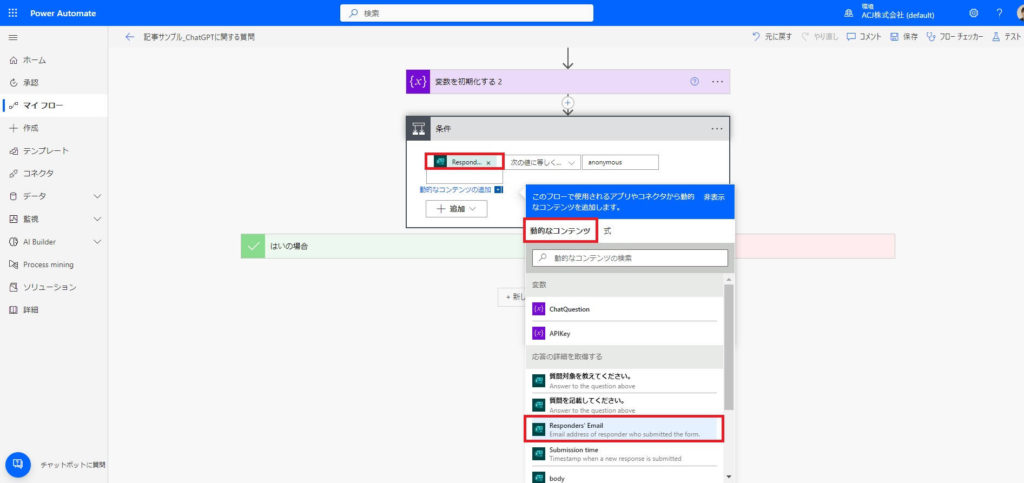Collapse the left navigation hamburger menu
Image resolution: width=1024 pixels, height=483 pixels.
[x=12, y=37]
